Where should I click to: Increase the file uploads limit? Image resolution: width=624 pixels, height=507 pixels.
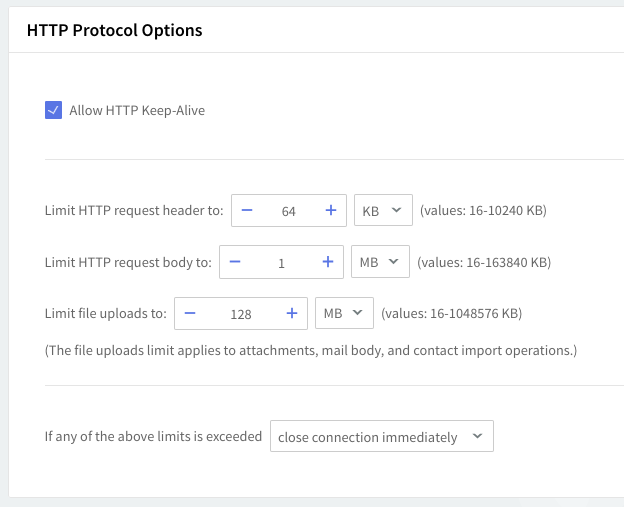click(x=292, y=313)
